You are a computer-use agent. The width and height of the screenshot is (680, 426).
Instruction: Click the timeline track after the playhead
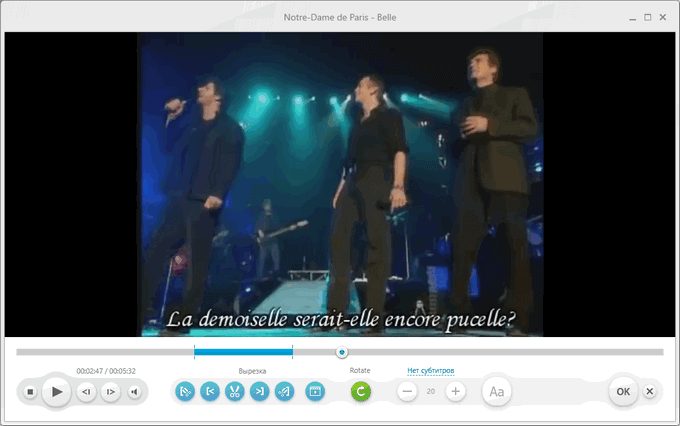click(x=505, y=352)
